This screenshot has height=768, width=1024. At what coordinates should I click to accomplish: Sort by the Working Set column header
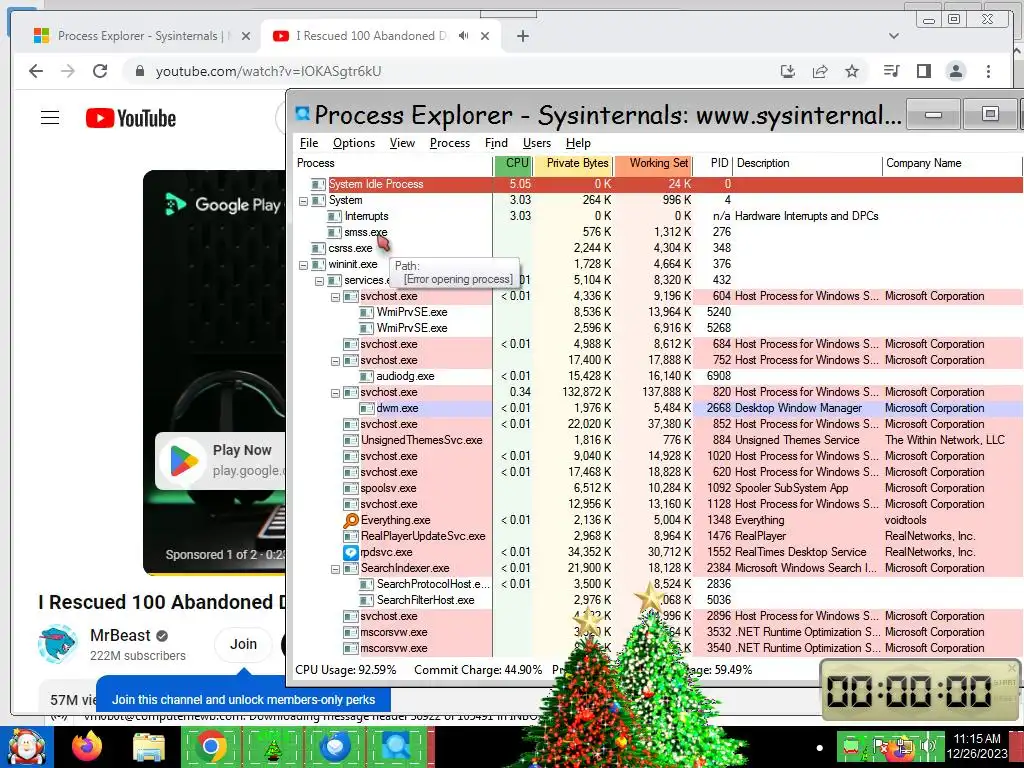(652, 164)
